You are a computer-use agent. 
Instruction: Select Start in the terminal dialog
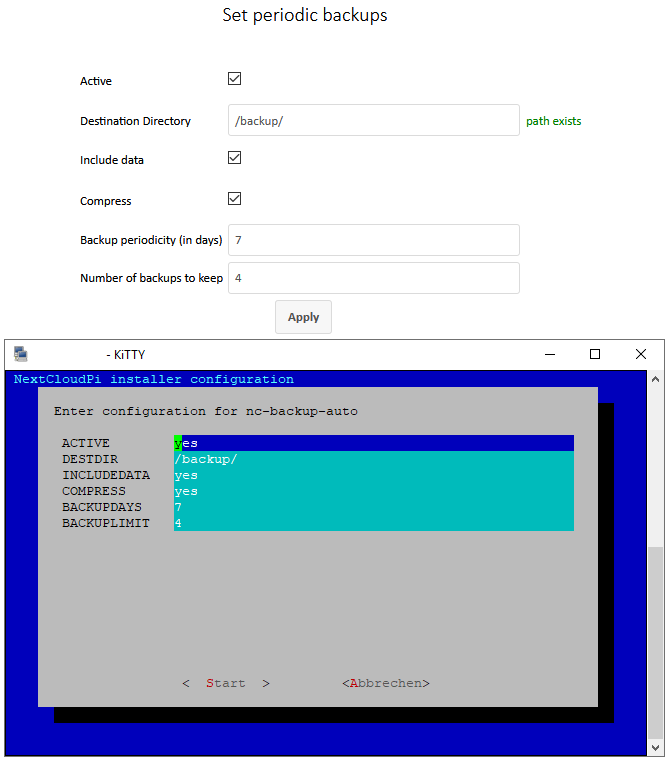[225, 683]
